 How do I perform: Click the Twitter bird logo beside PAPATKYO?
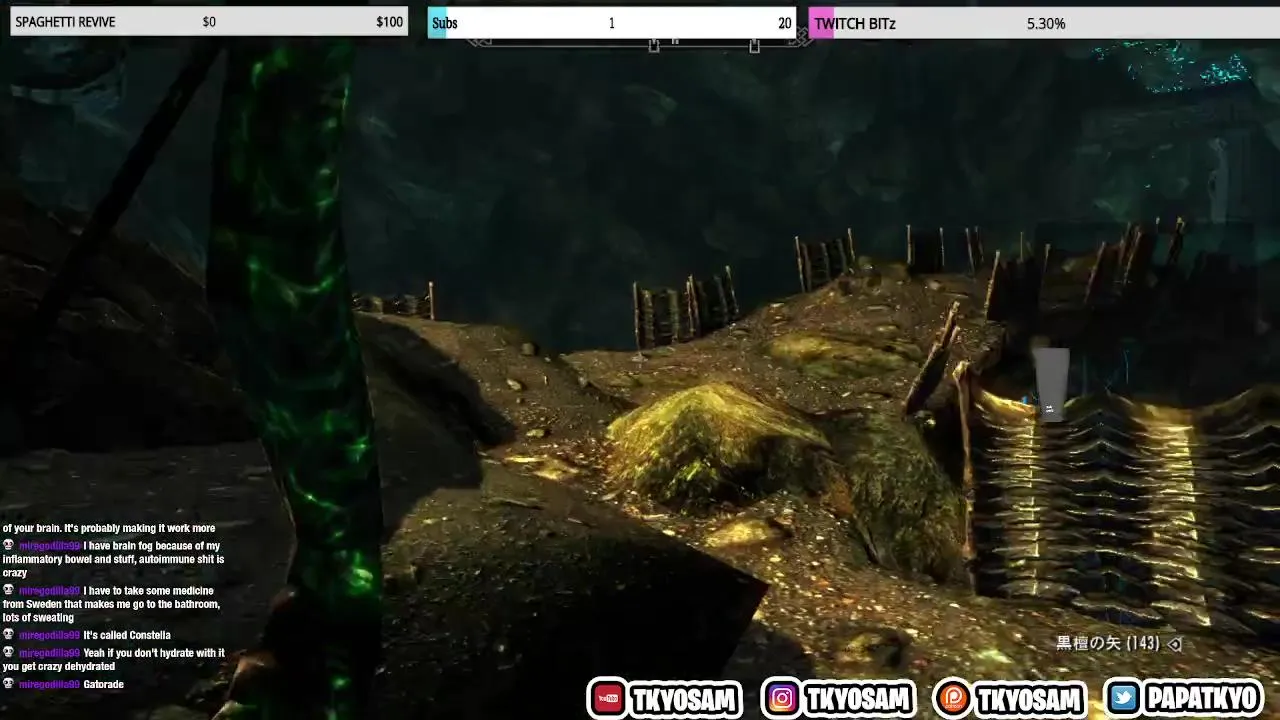coord(1123,699)
